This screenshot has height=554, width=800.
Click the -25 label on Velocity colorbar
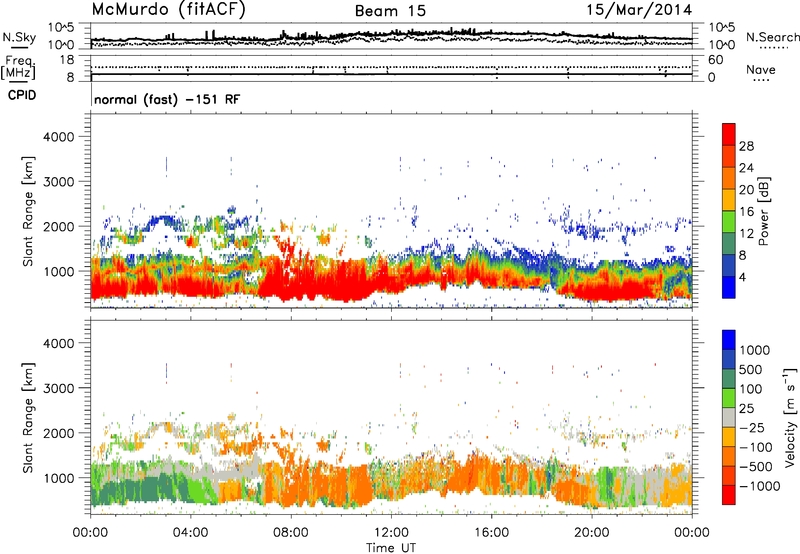pyautogui.click(x=753, y=427)
